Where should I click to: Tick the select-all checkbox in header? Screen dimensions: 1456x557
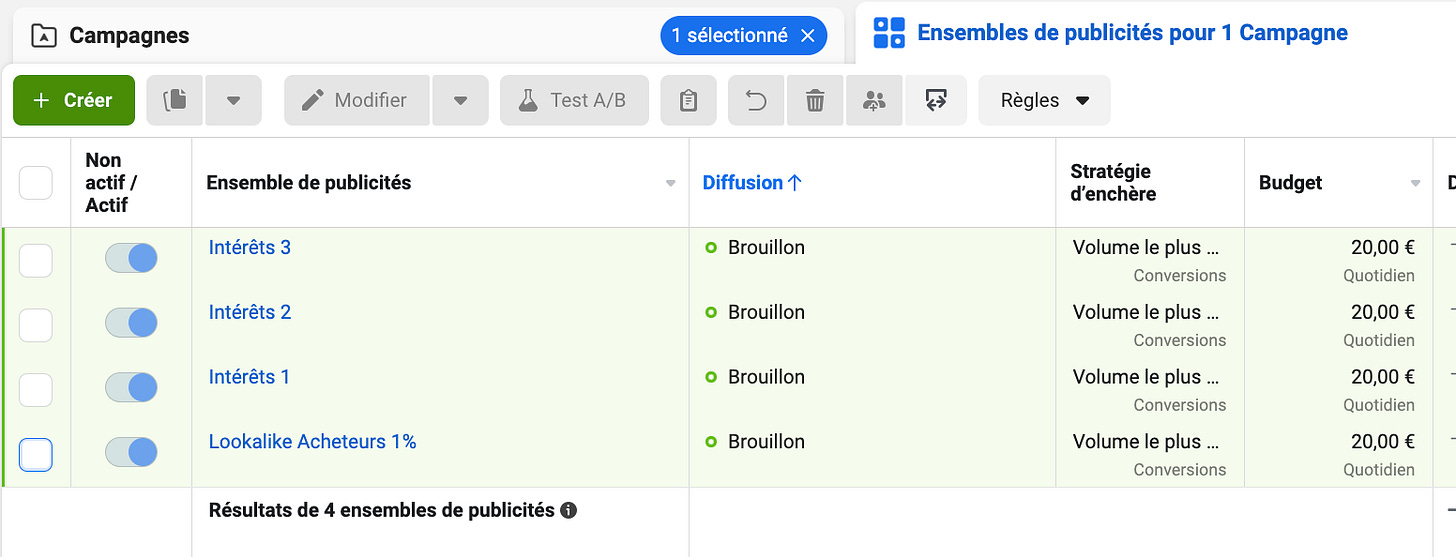coord(36,183)
